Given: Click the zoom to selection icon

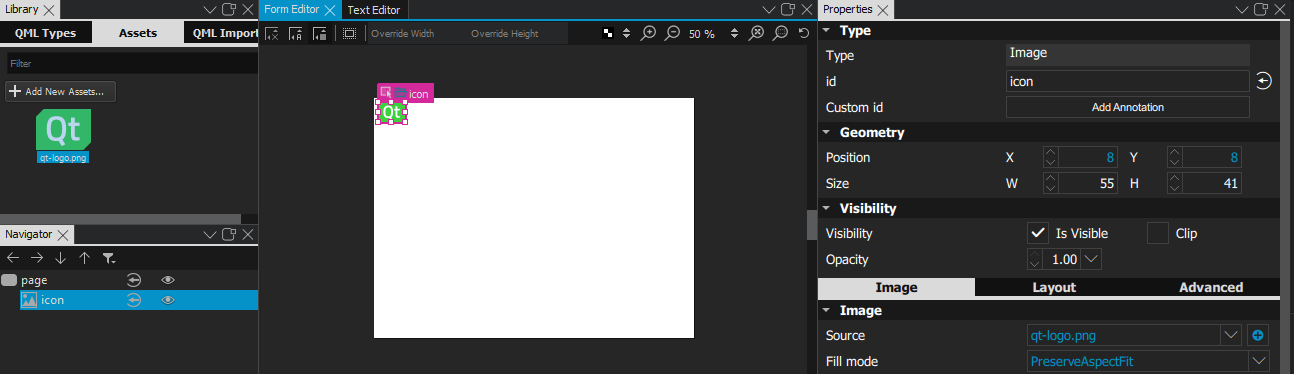Looking at the screenshot, I should (x=780, y=33).
